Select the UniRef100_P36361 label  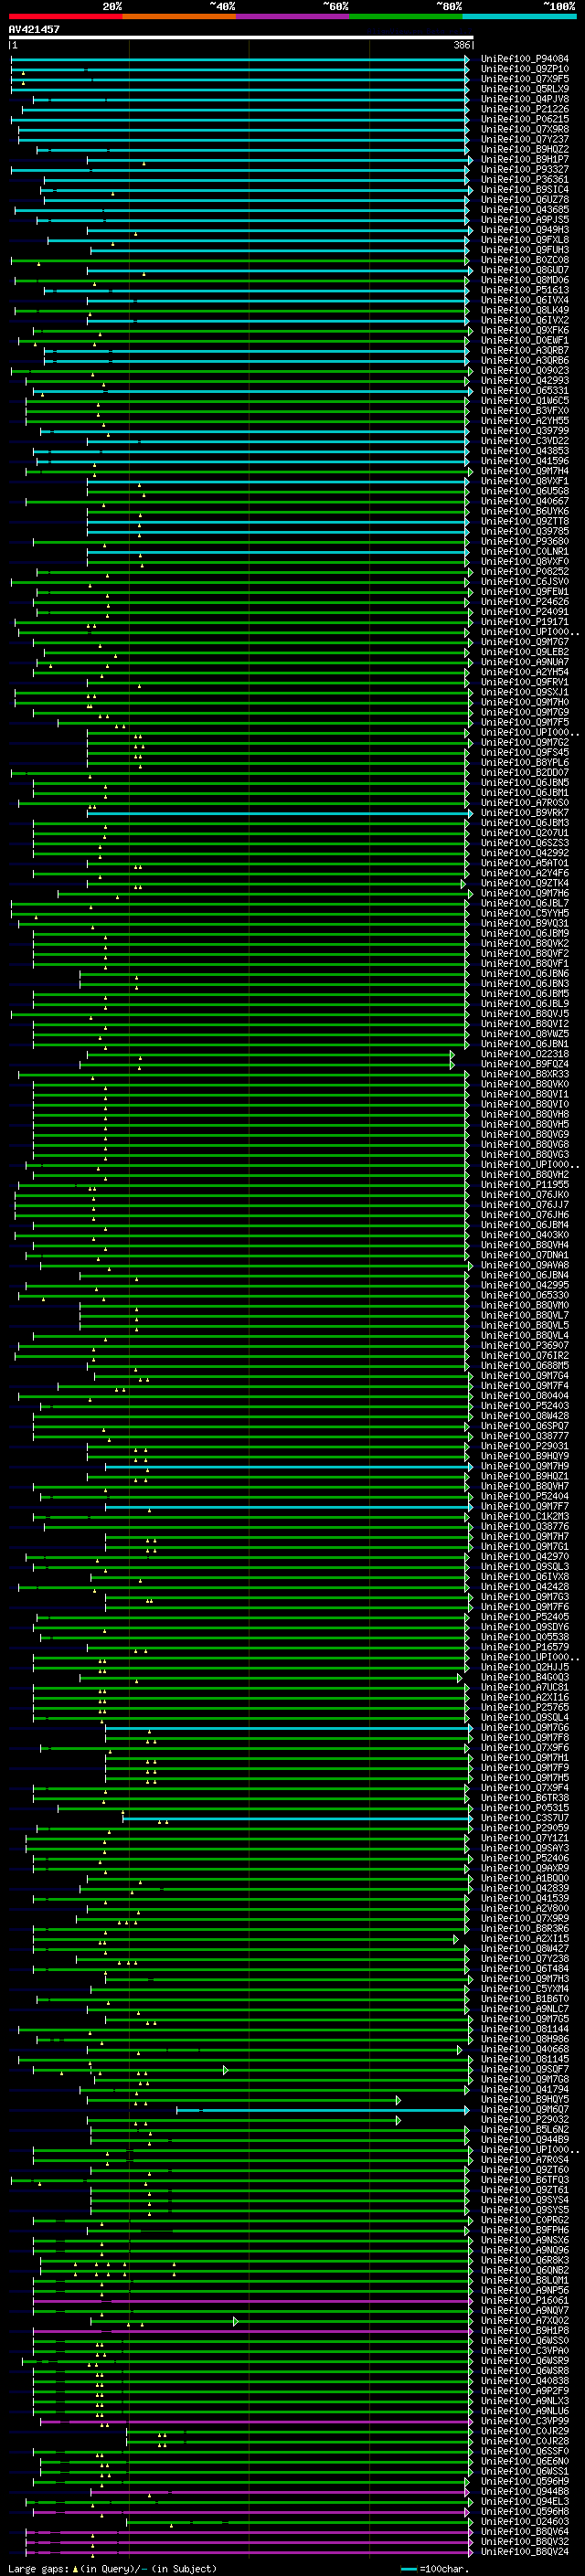pos(525,180)
